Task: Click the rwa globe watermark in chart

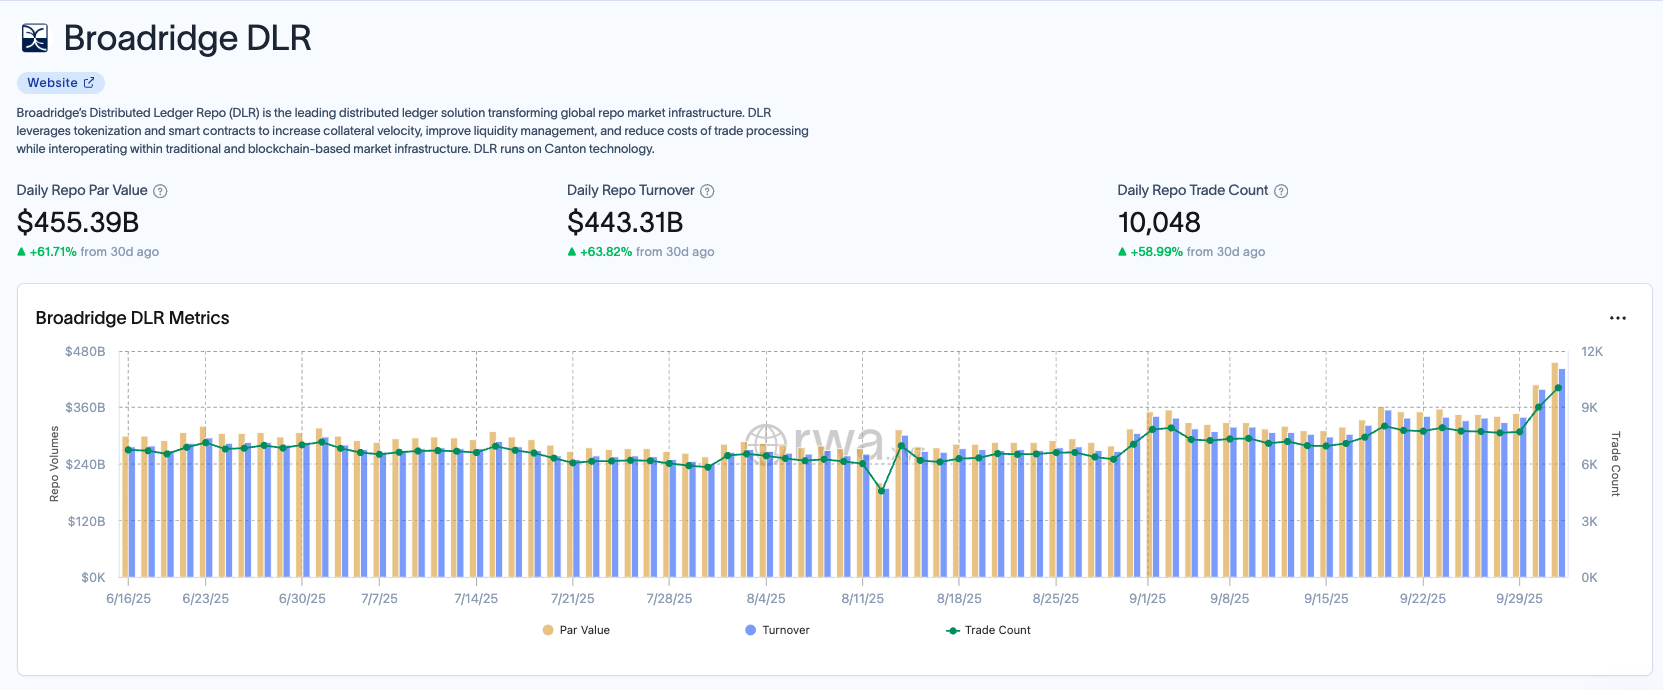Action: pos(767,443)
